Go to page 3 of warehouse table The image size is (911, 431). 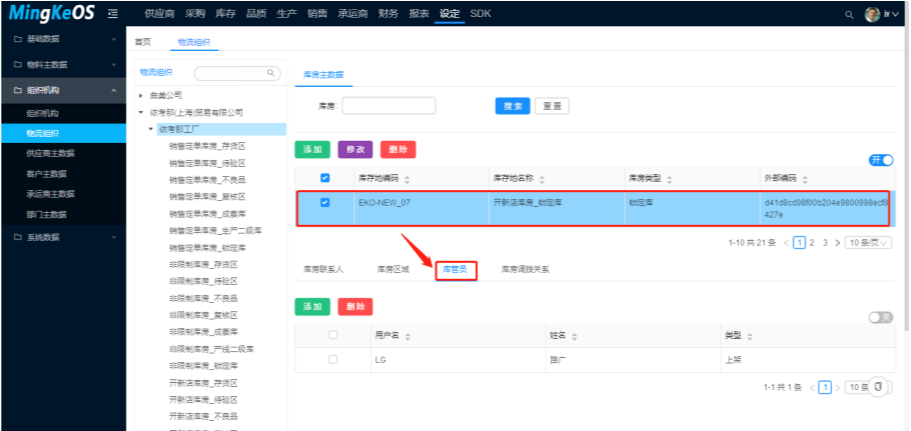825,243
